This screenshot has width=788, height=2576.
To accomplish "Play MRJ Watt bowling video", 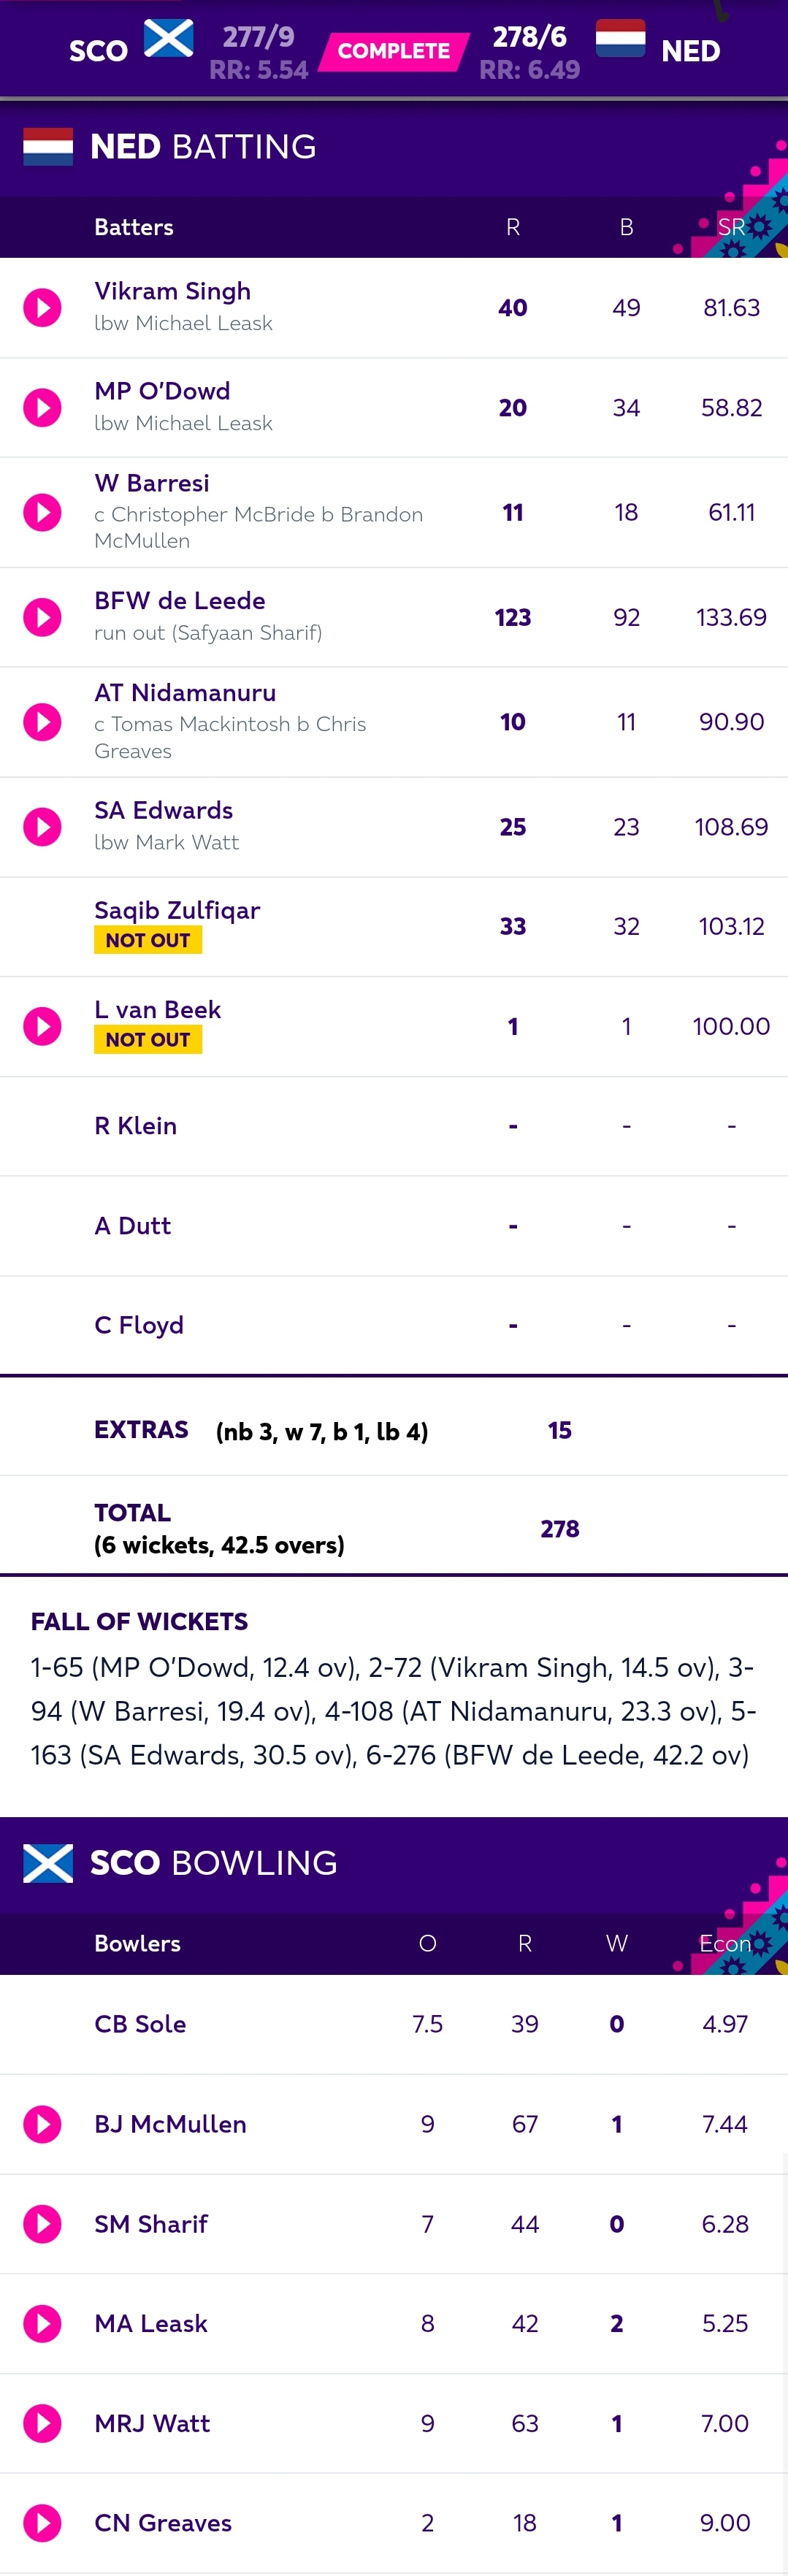I will pos(42,2423).
